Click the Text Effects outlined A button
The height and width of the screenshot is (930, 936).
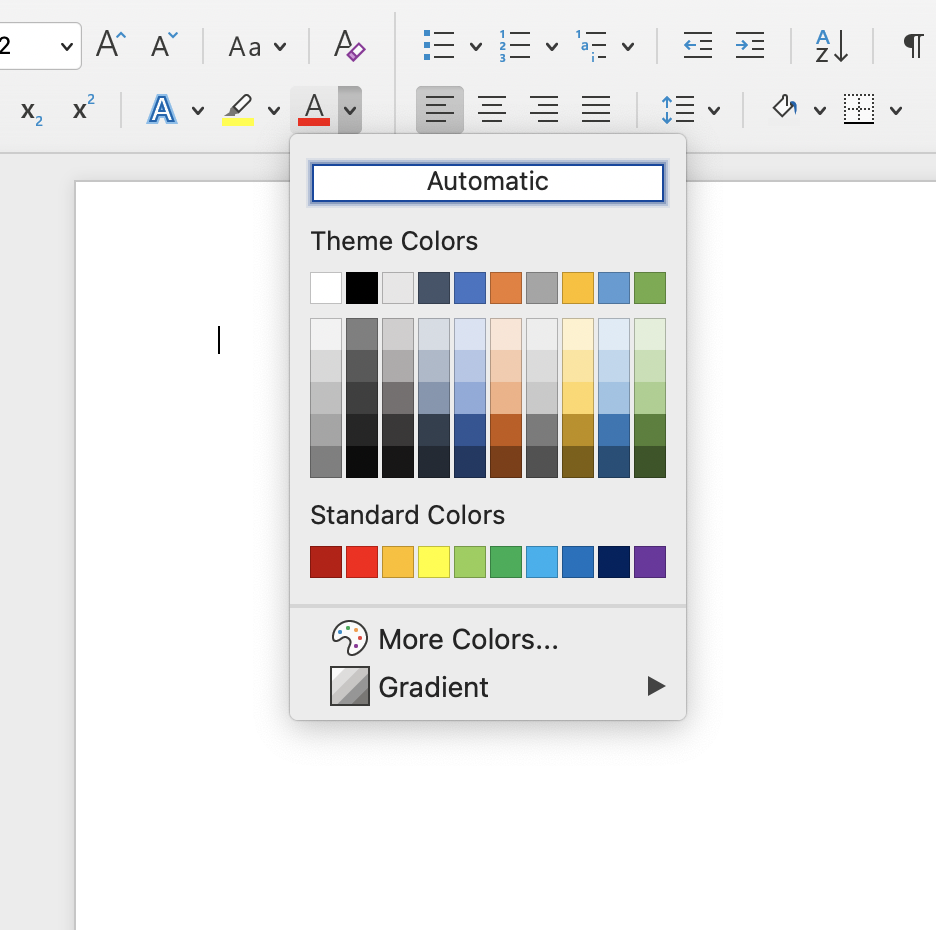point(162,109)
